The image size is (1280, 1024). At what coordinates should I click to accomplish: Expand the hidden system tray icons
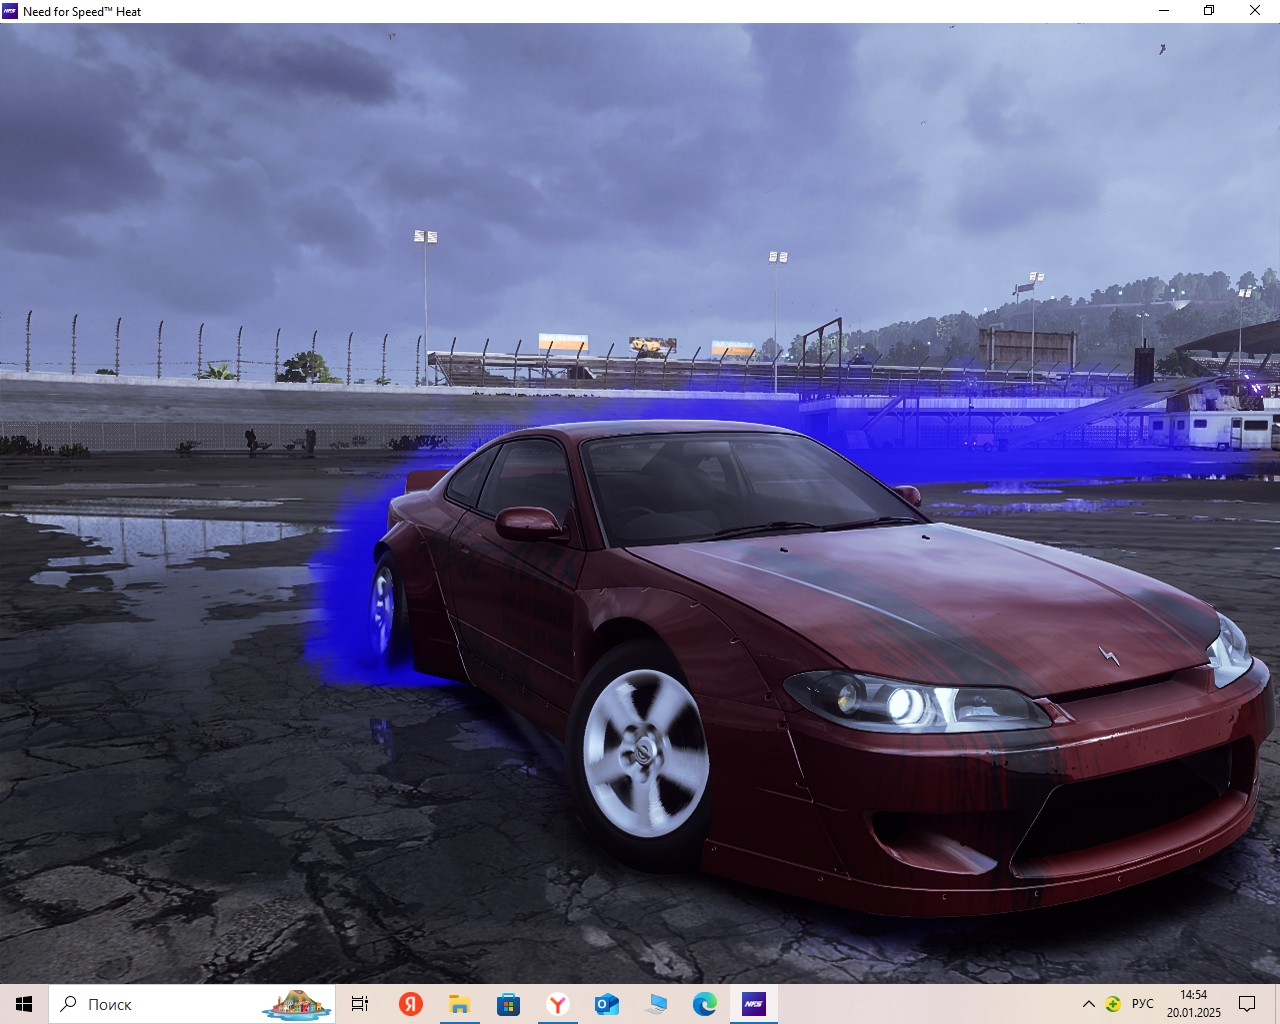[x=1089, y=1004]
